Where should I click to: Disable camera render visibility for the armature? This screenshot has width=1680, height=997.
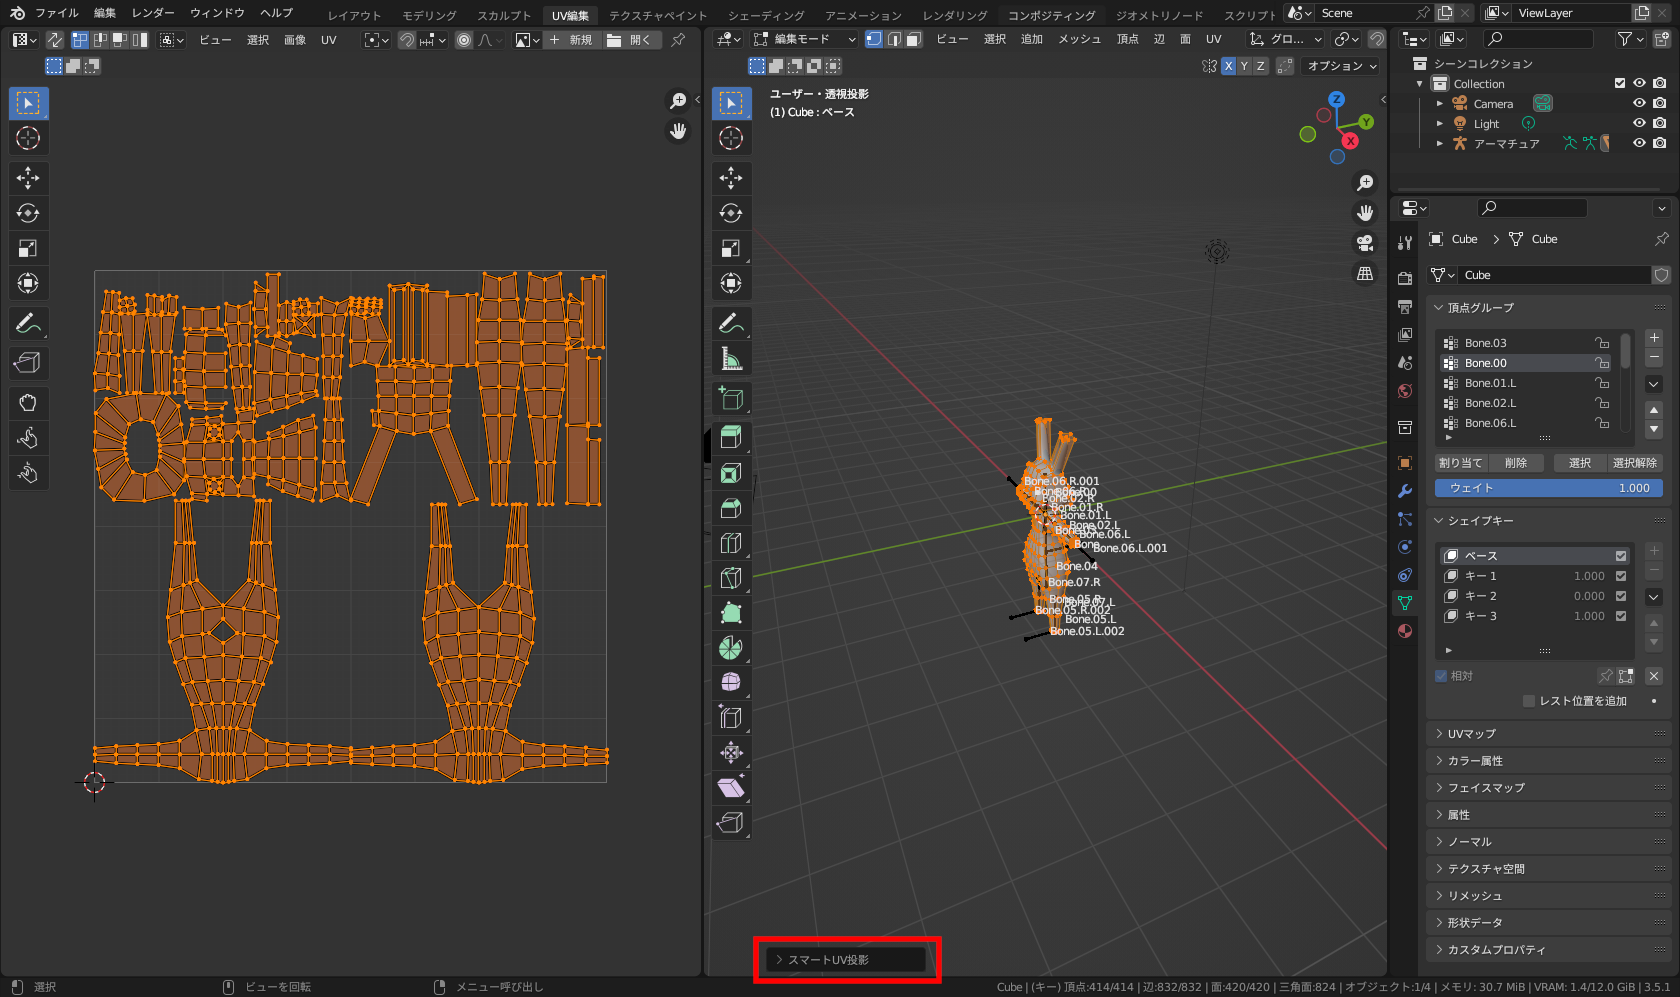[x=1657, y=143]
